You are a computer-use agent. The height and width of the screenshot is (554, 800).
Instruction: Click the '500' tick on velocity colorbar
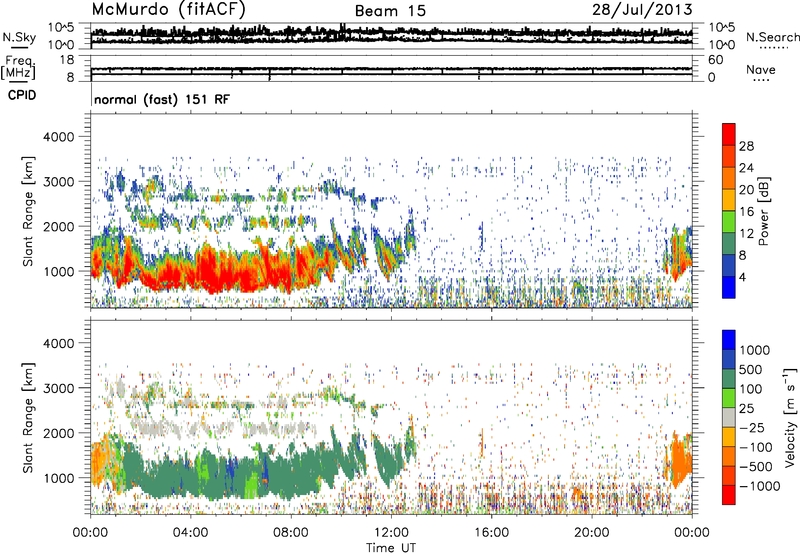tap(751, 369)
